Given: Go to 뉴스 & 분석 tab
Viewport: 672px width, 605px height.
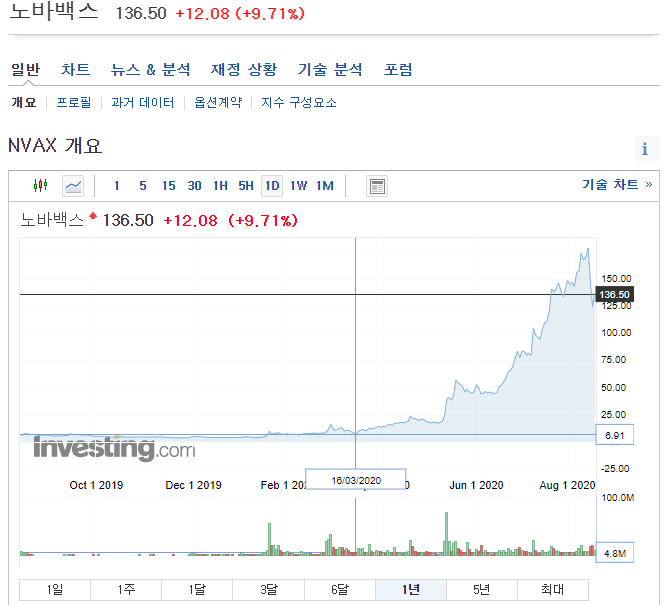Looking at the screenshot, I should 150,69.
